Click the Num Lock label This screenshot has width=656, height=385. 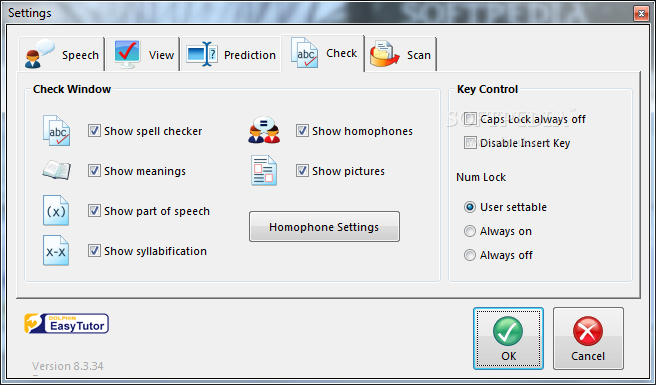[x=481, y=177]
